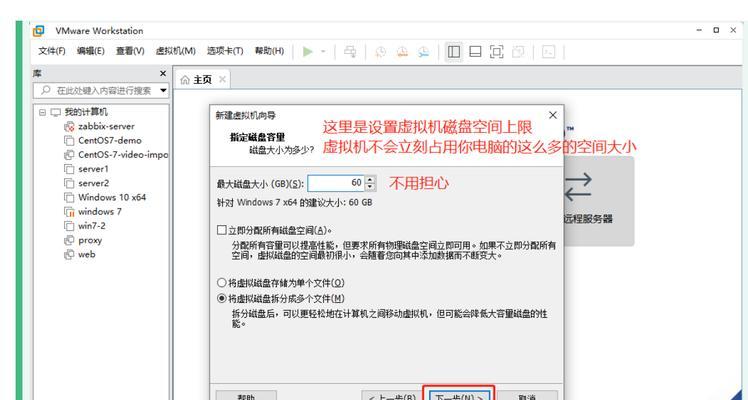The image size is (748, 400).
Task: Open console view toolbar icon
Action: (549, 51)
